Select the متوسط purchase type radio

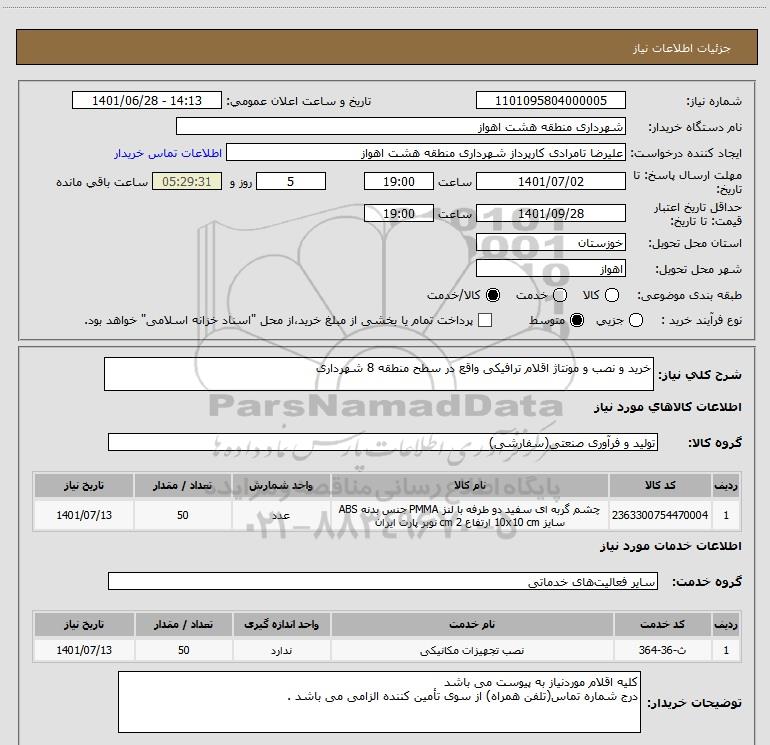pos(577,320)
